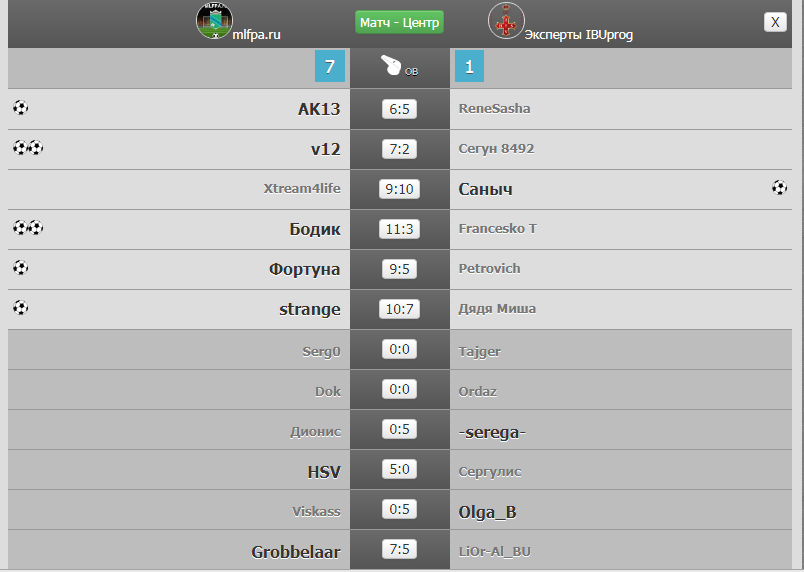
Task: Click the mlfpa.ru team logo
Action: coord(214,21)
